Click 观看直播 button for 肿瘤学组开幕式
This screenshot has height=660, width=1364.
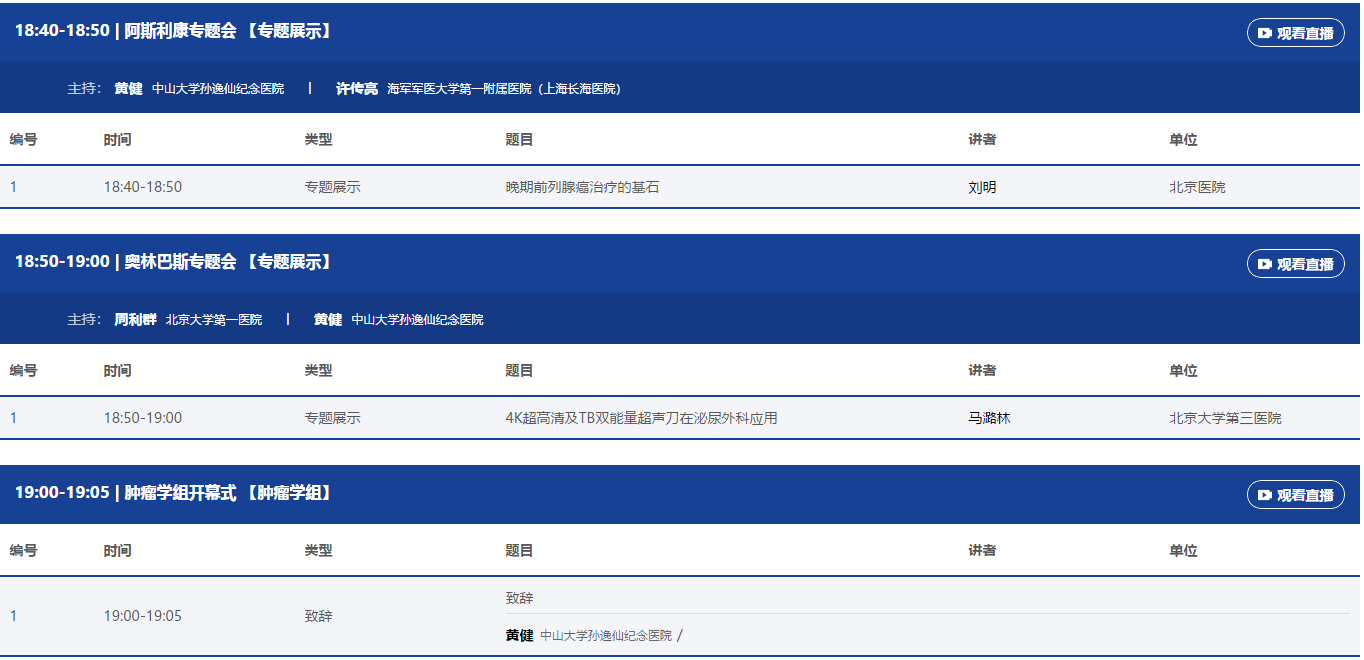click(1295, 495)
